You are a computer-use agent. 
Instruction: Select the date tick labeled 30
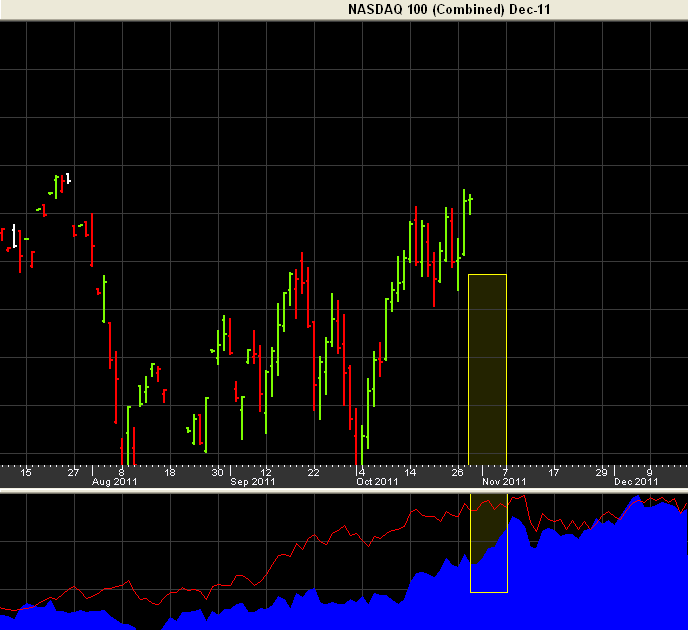click(x=217, y=472)
